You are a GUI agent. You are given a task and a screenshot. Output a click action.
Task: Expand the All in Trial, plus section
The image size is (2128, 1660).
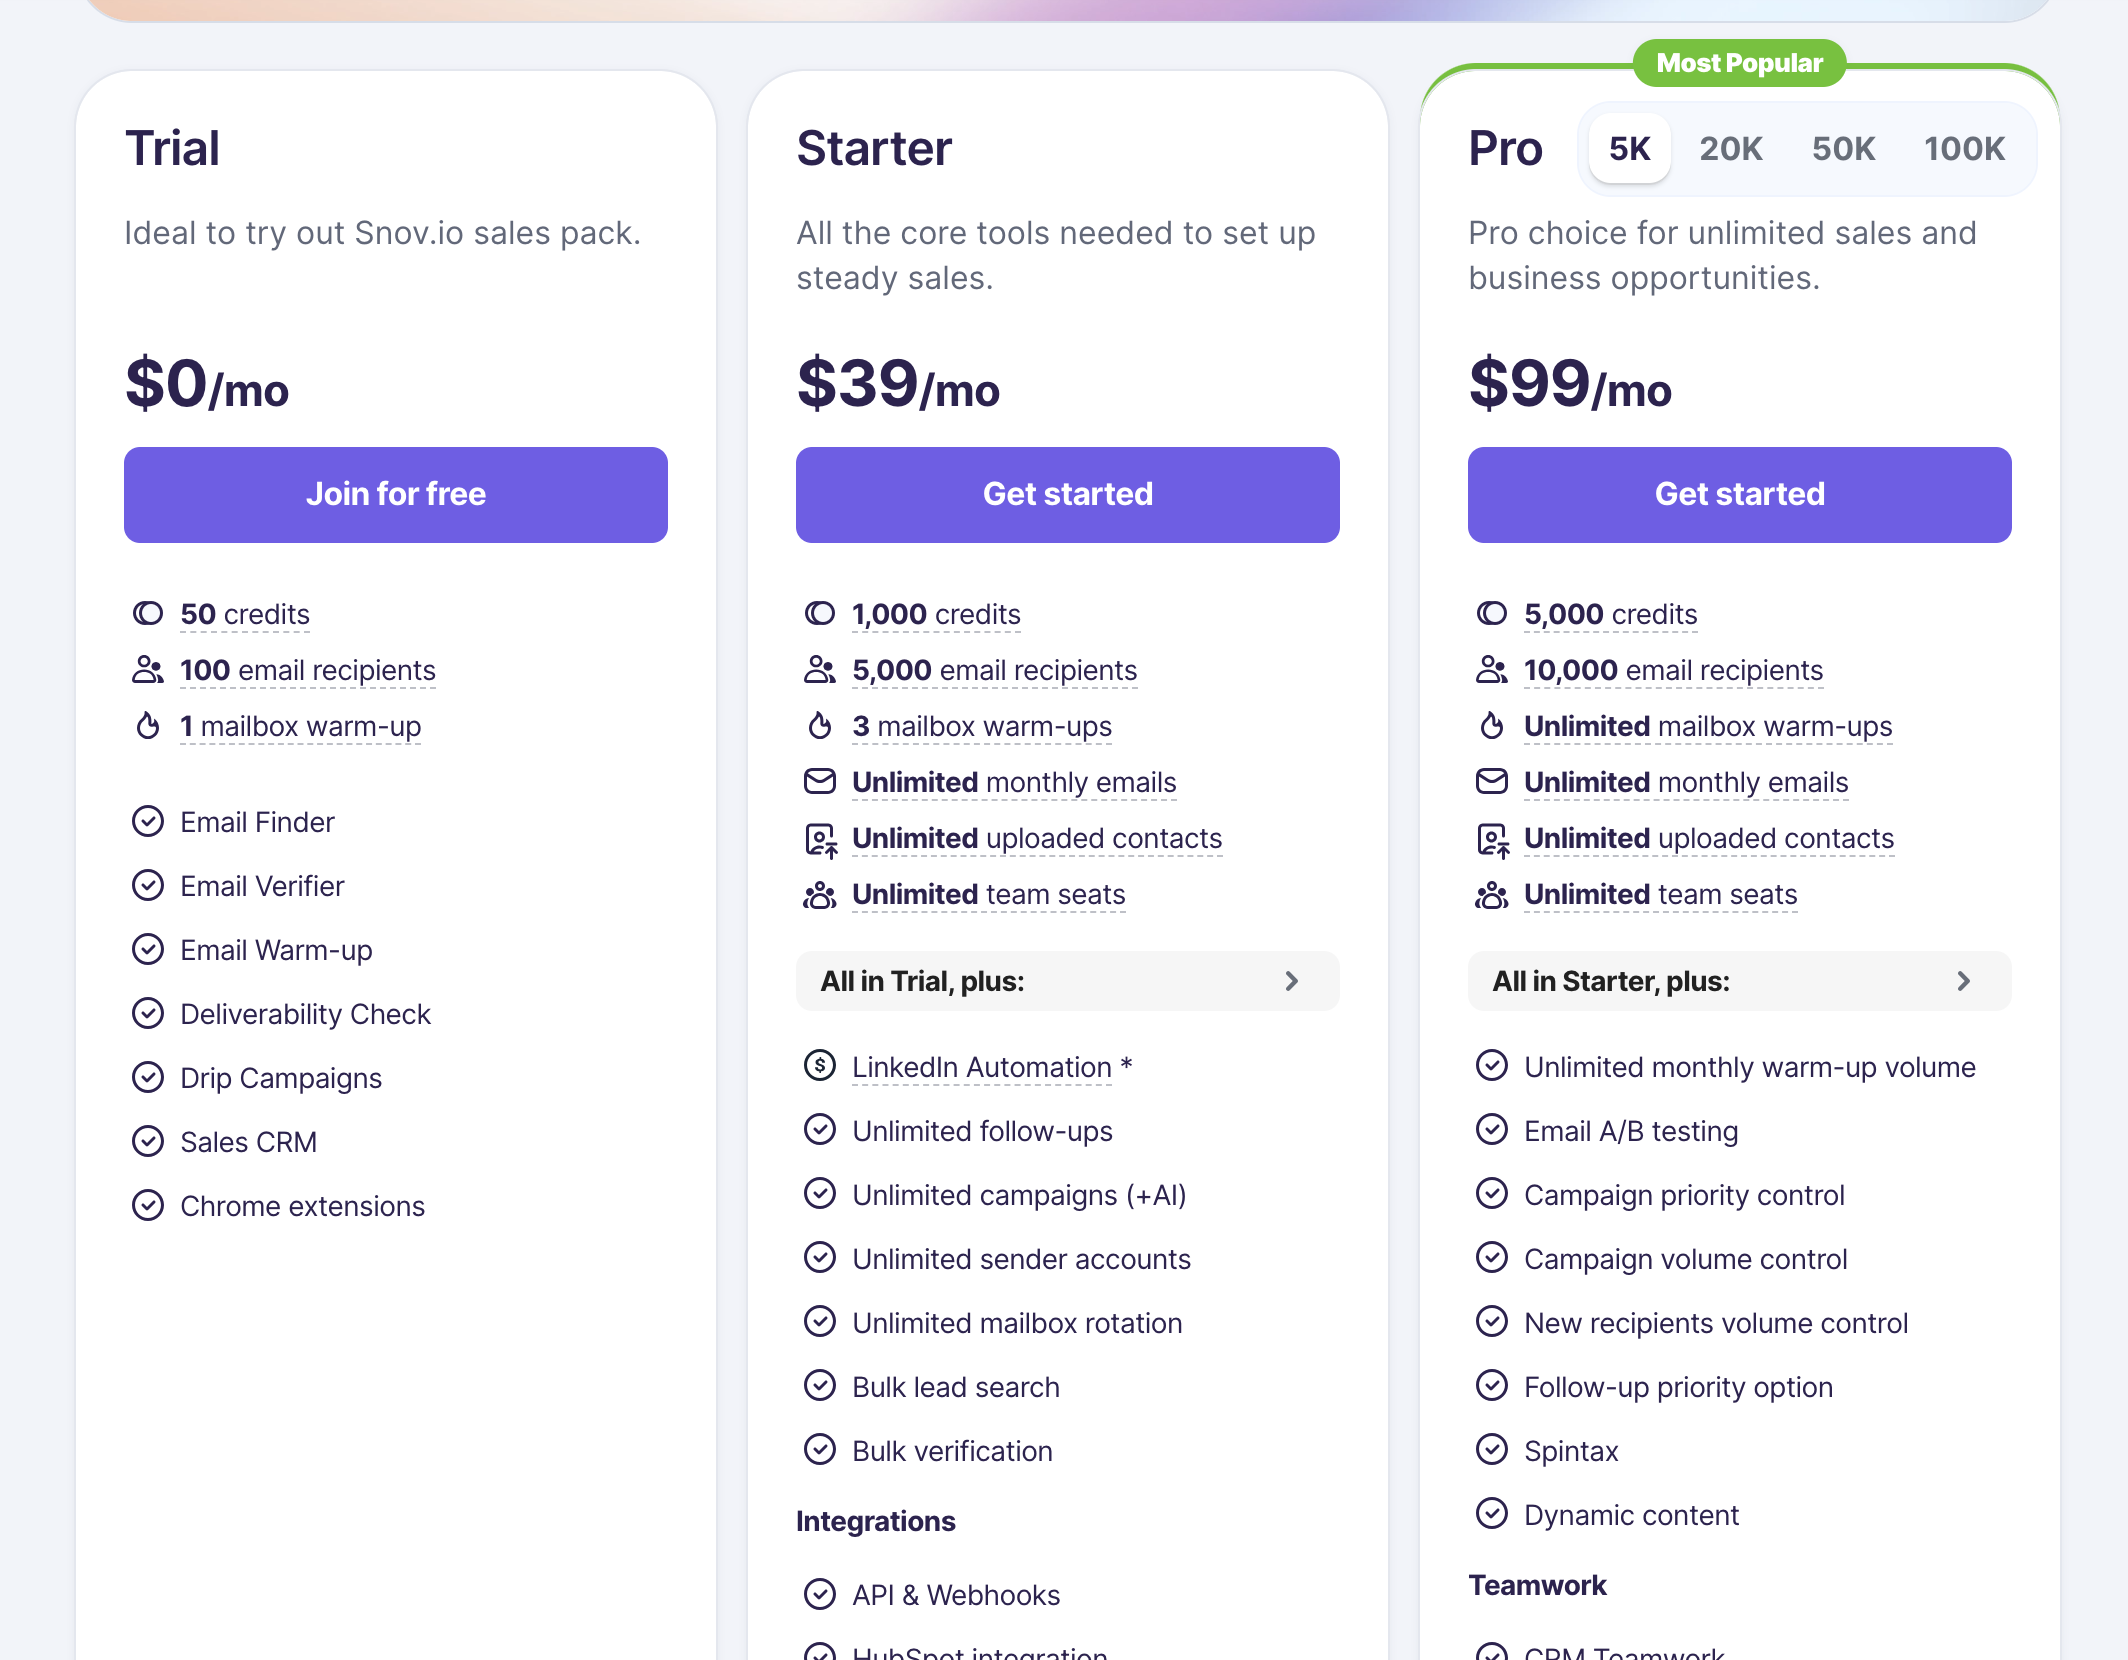[x=1291, y=981]
